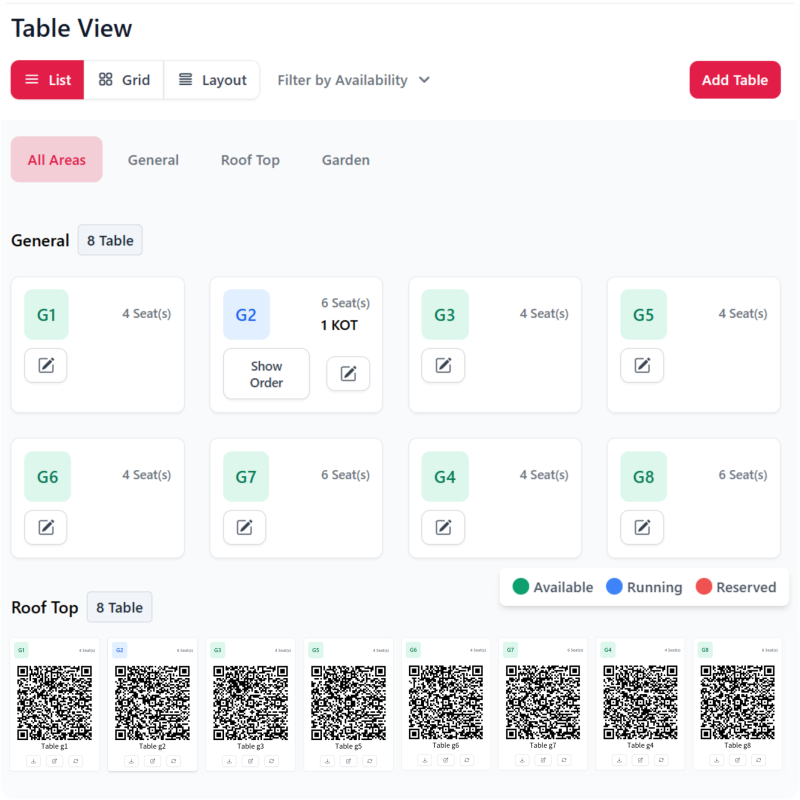The image size is (800, 800).
Task: Click the Add Table button
Action: click(x=735, y=80)
